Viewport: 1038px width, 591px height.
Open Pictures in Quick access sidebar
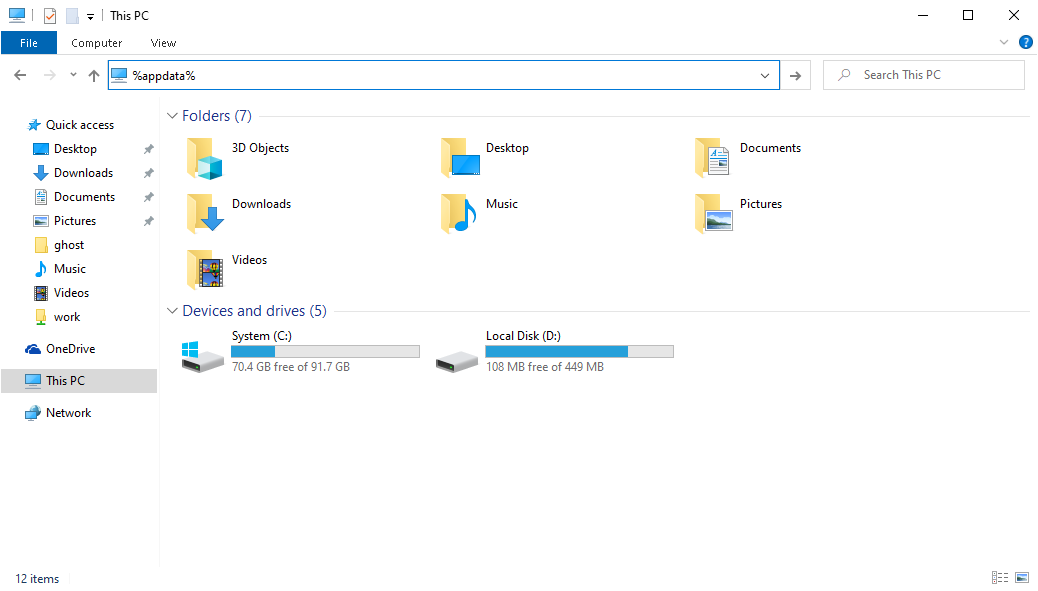75,221
